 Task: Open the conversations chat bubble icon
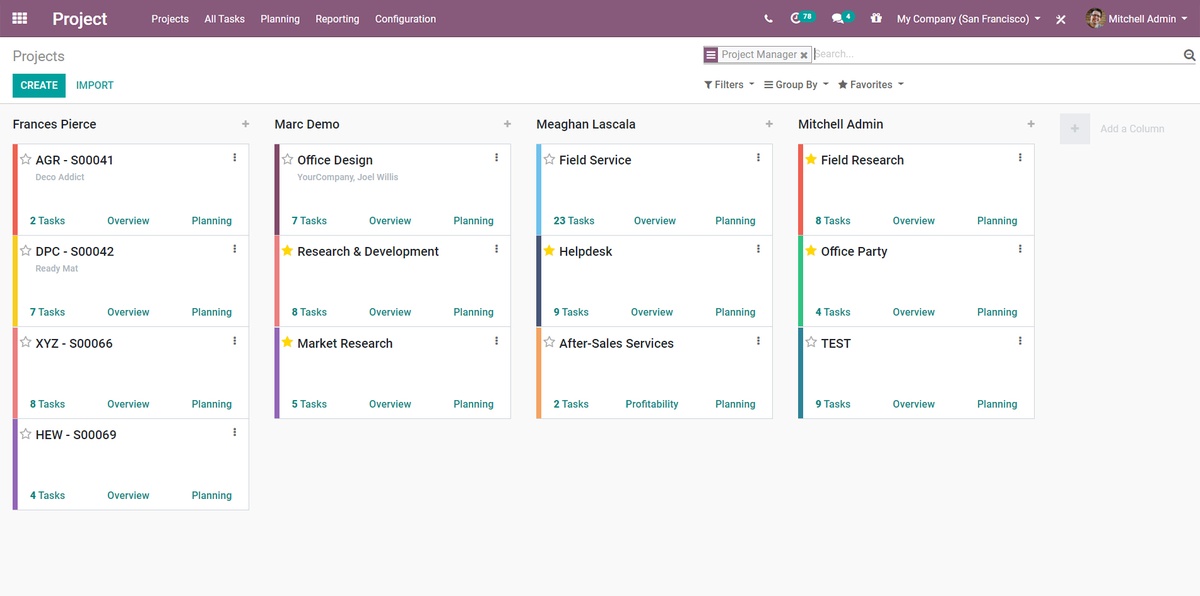tap(839, 18)
